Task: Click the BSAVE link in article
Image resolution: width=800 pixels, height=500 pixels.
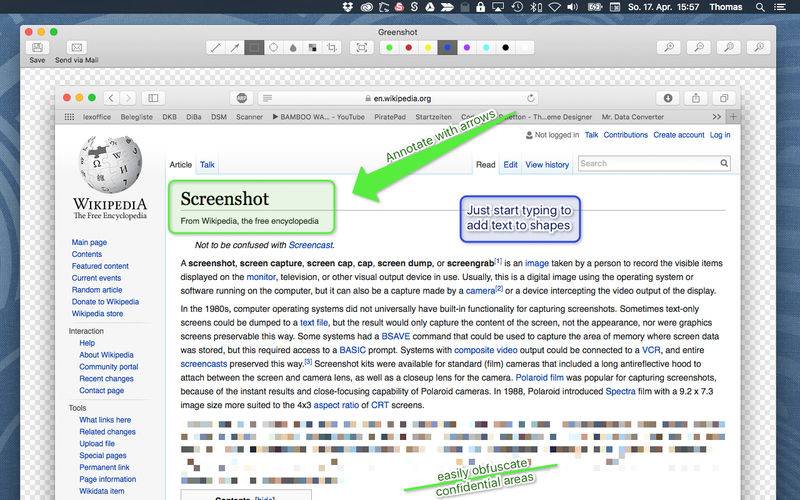Action: 395,336
